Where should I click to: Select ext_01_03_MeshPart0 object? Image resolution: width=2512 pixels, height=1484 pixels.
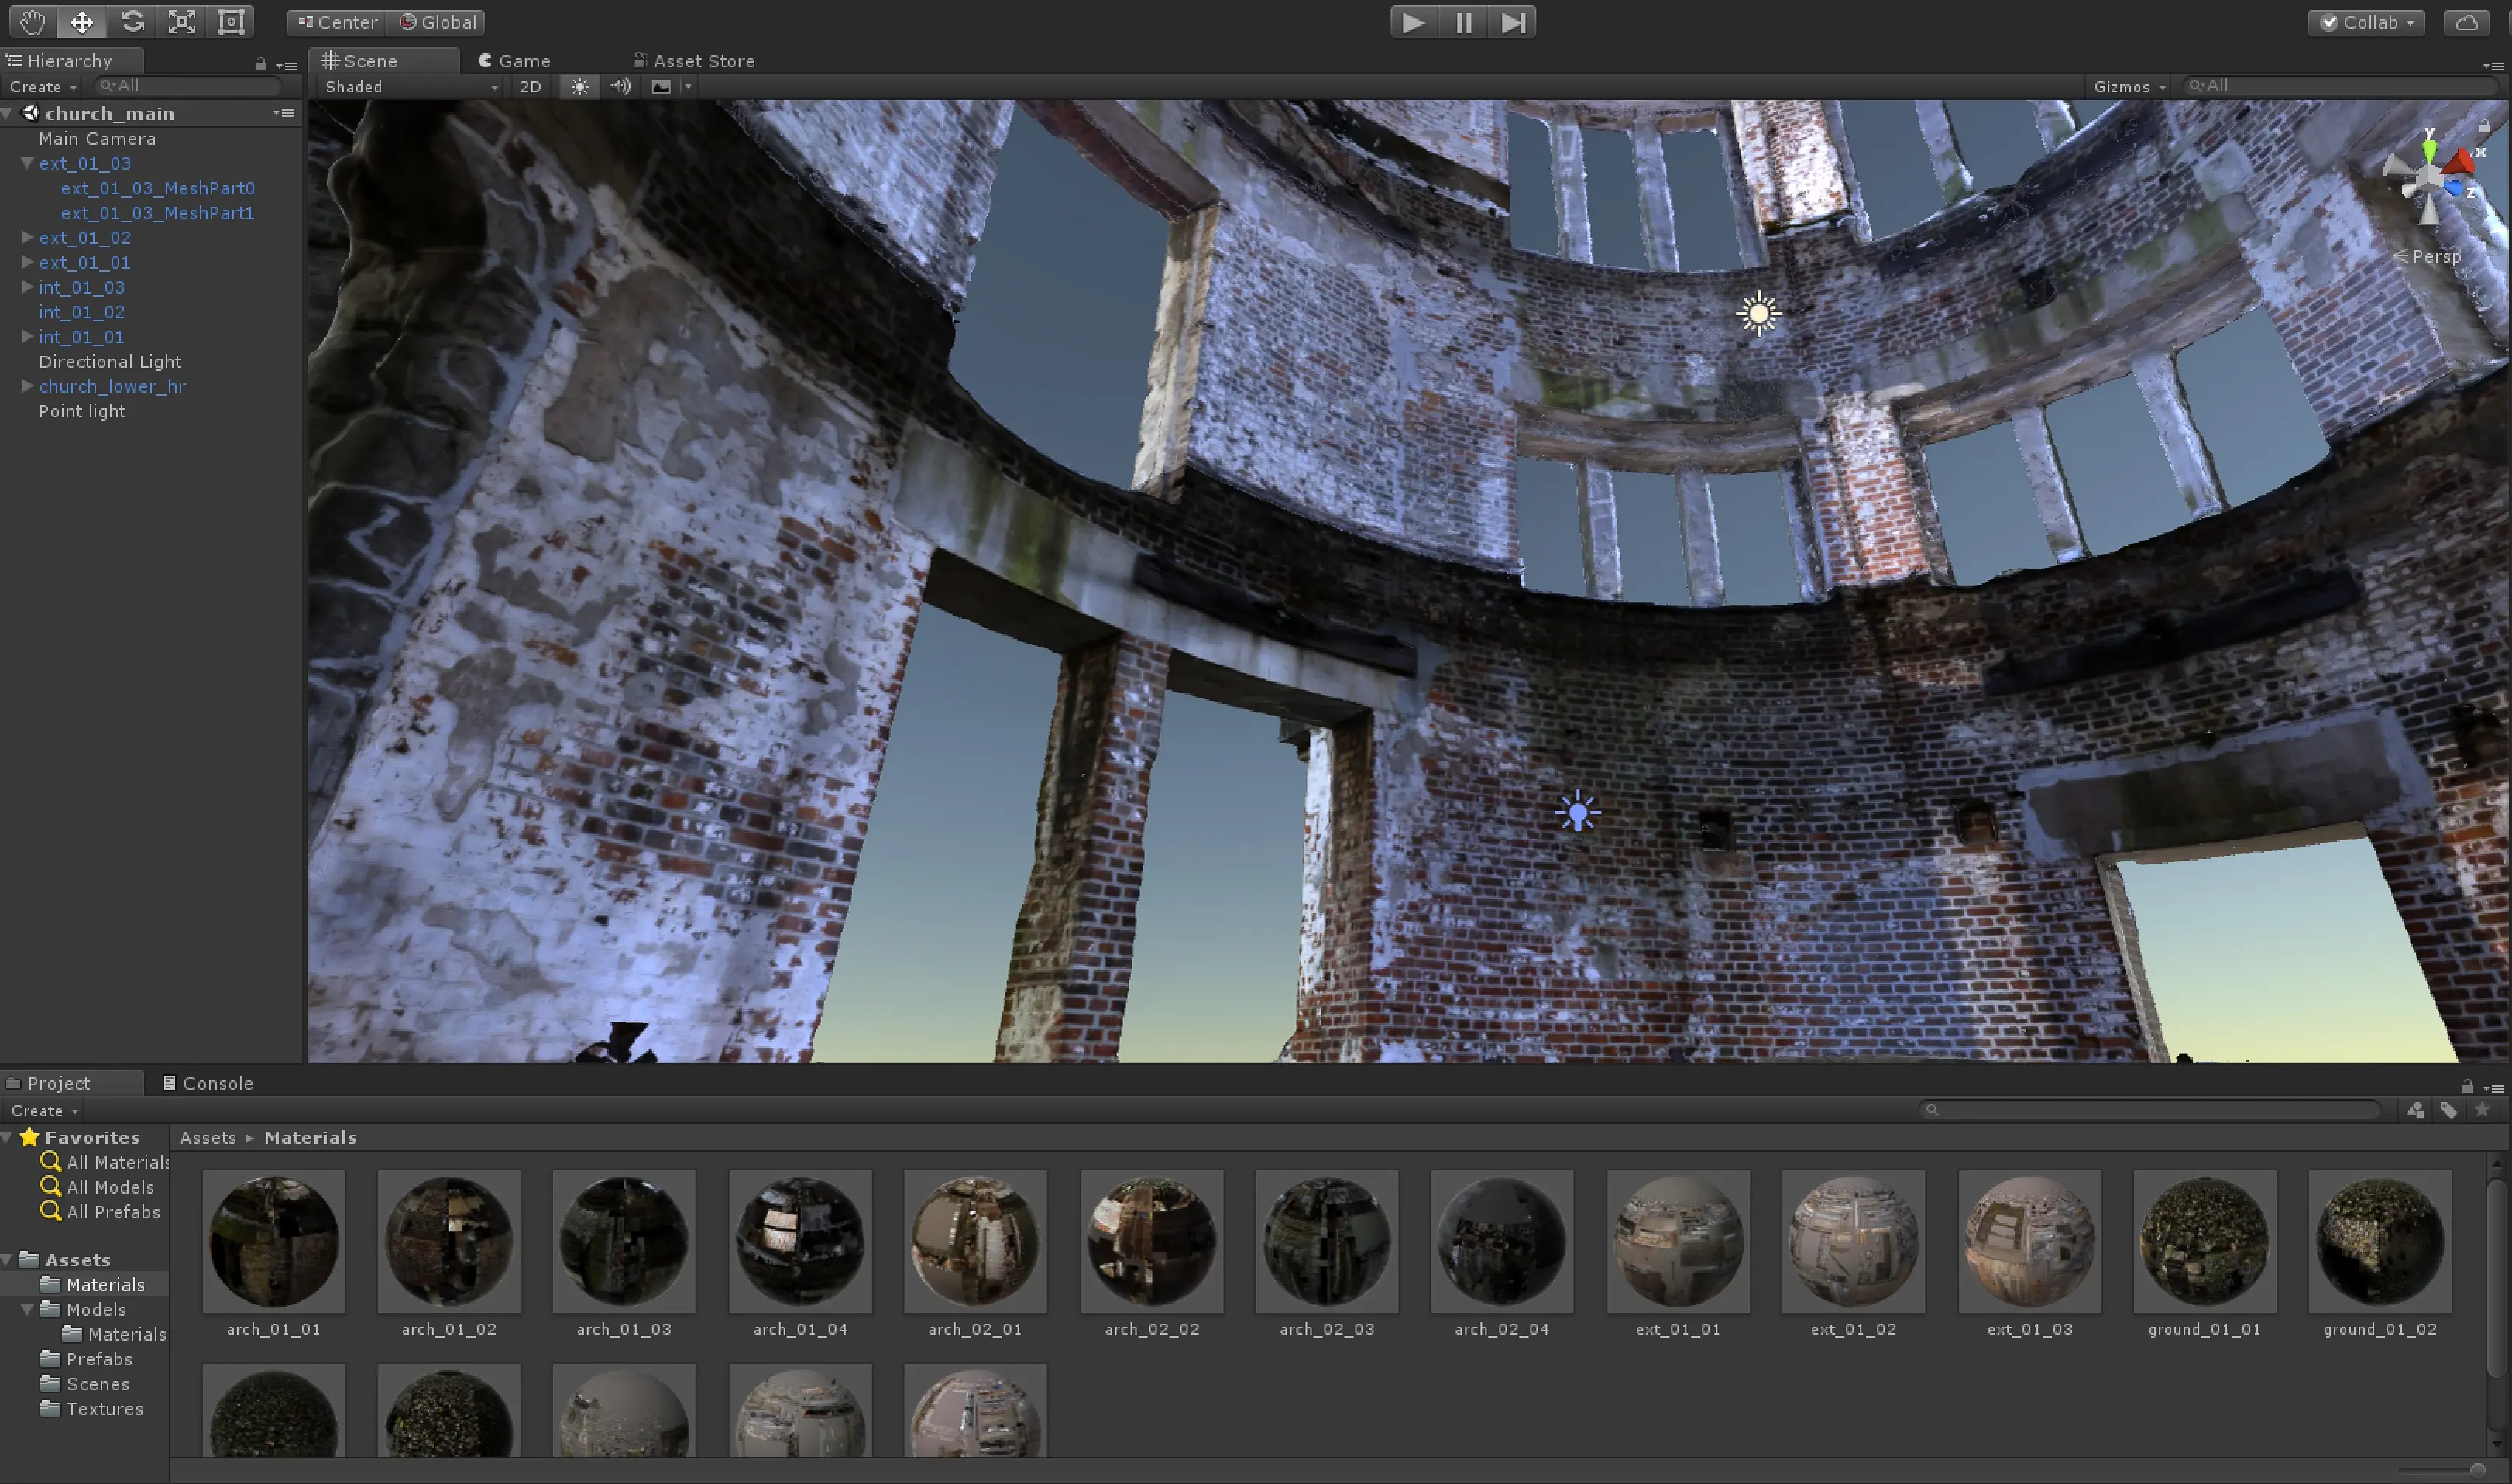157,188
